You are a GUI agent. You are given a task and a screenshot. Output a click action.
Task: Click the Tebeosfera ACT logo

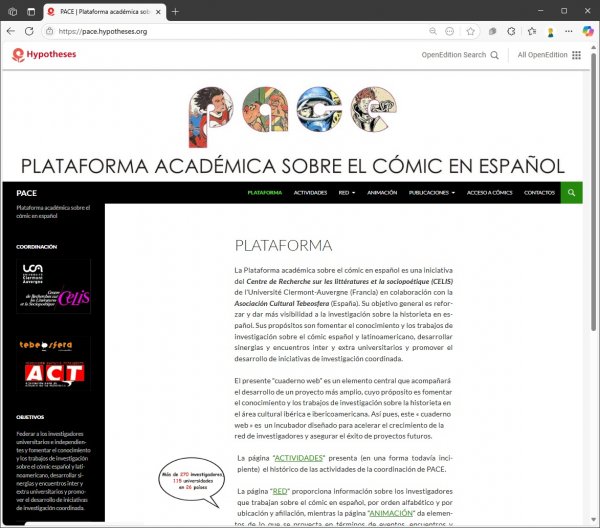pyautogui.click(x=54, y=363)
